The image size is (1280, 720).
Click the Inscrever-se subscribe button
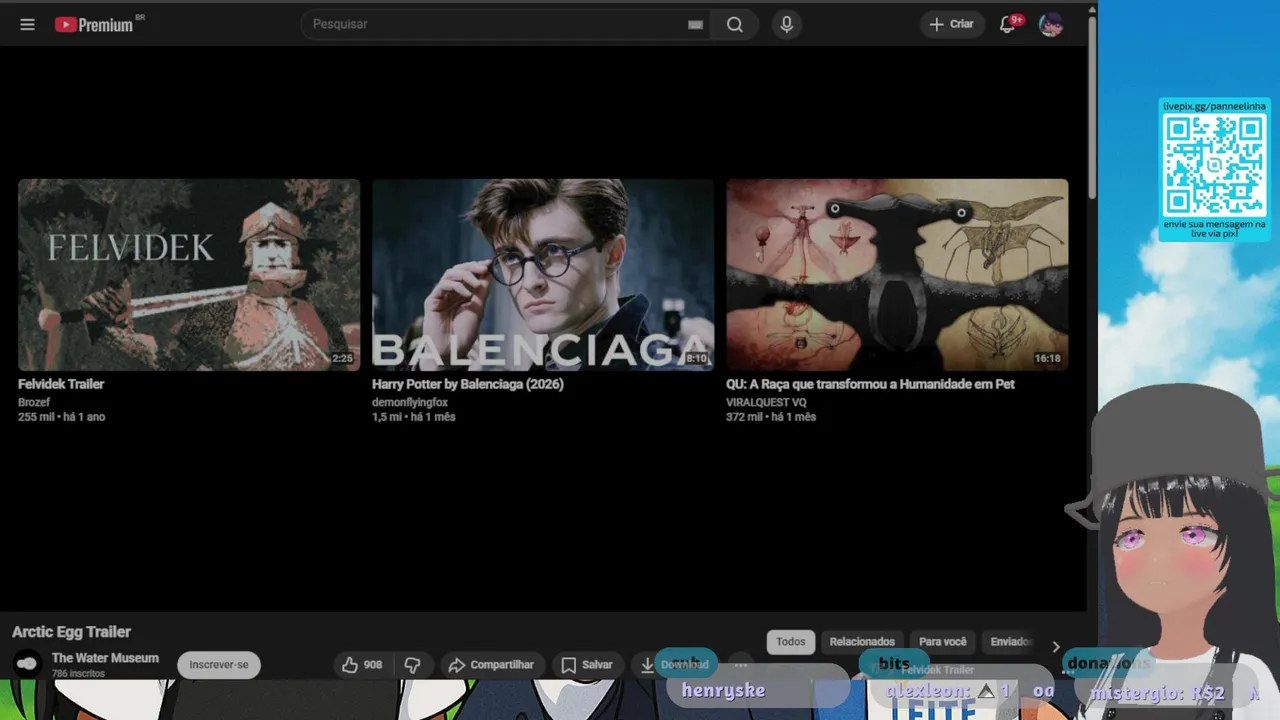coord(219,665)
